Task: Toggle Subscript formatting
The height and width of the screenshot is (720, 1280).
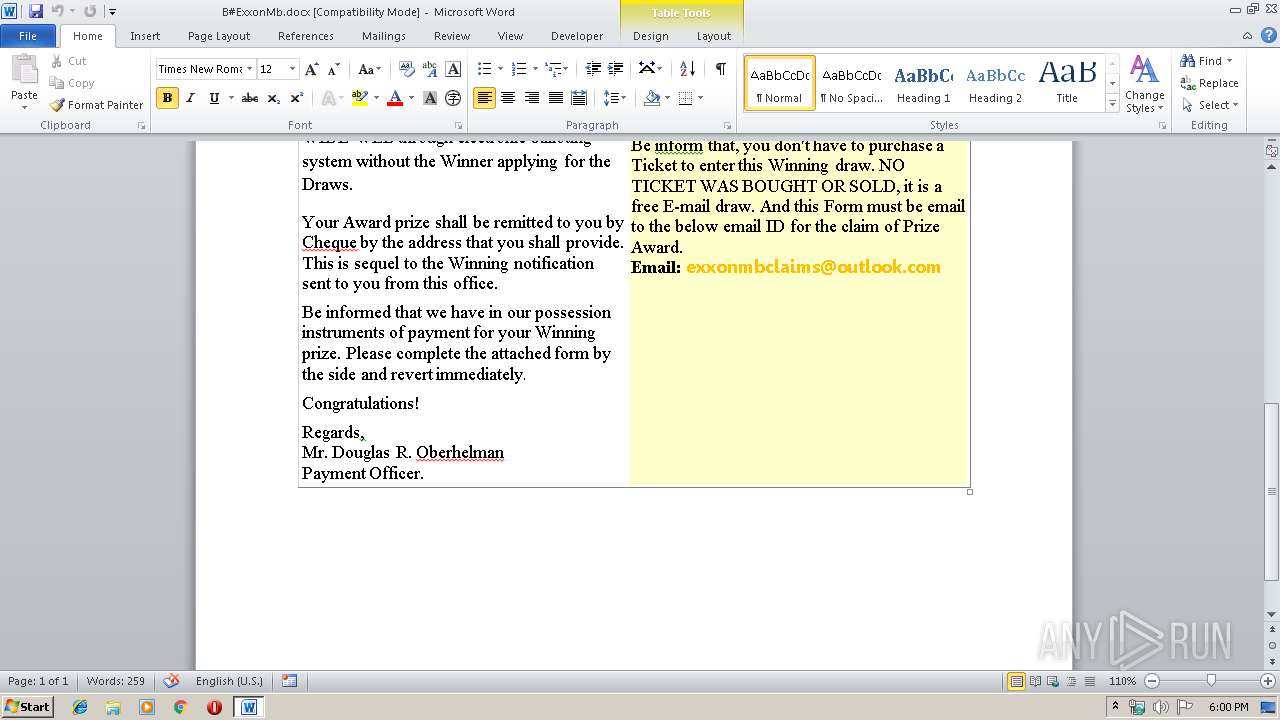Action: point(273,98)
